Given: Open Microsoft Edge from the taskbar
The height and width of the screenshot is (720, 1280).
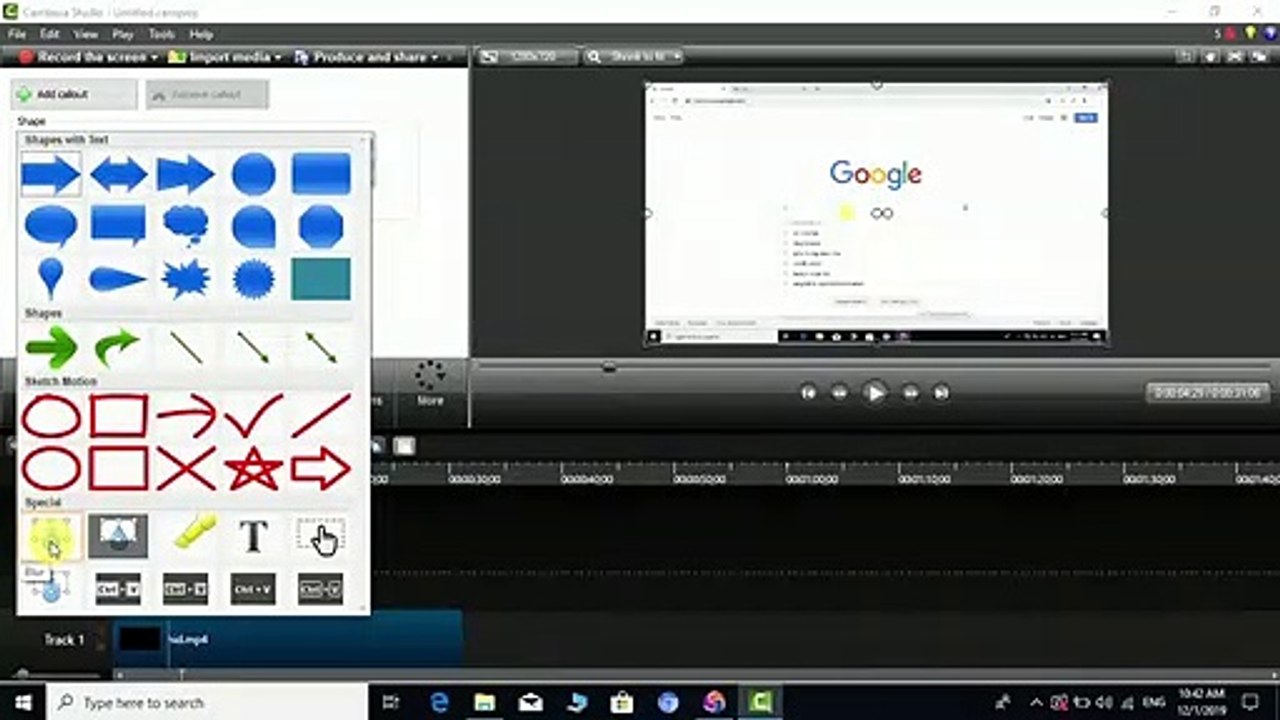Looking at the screenshot, I should [439, 702].
